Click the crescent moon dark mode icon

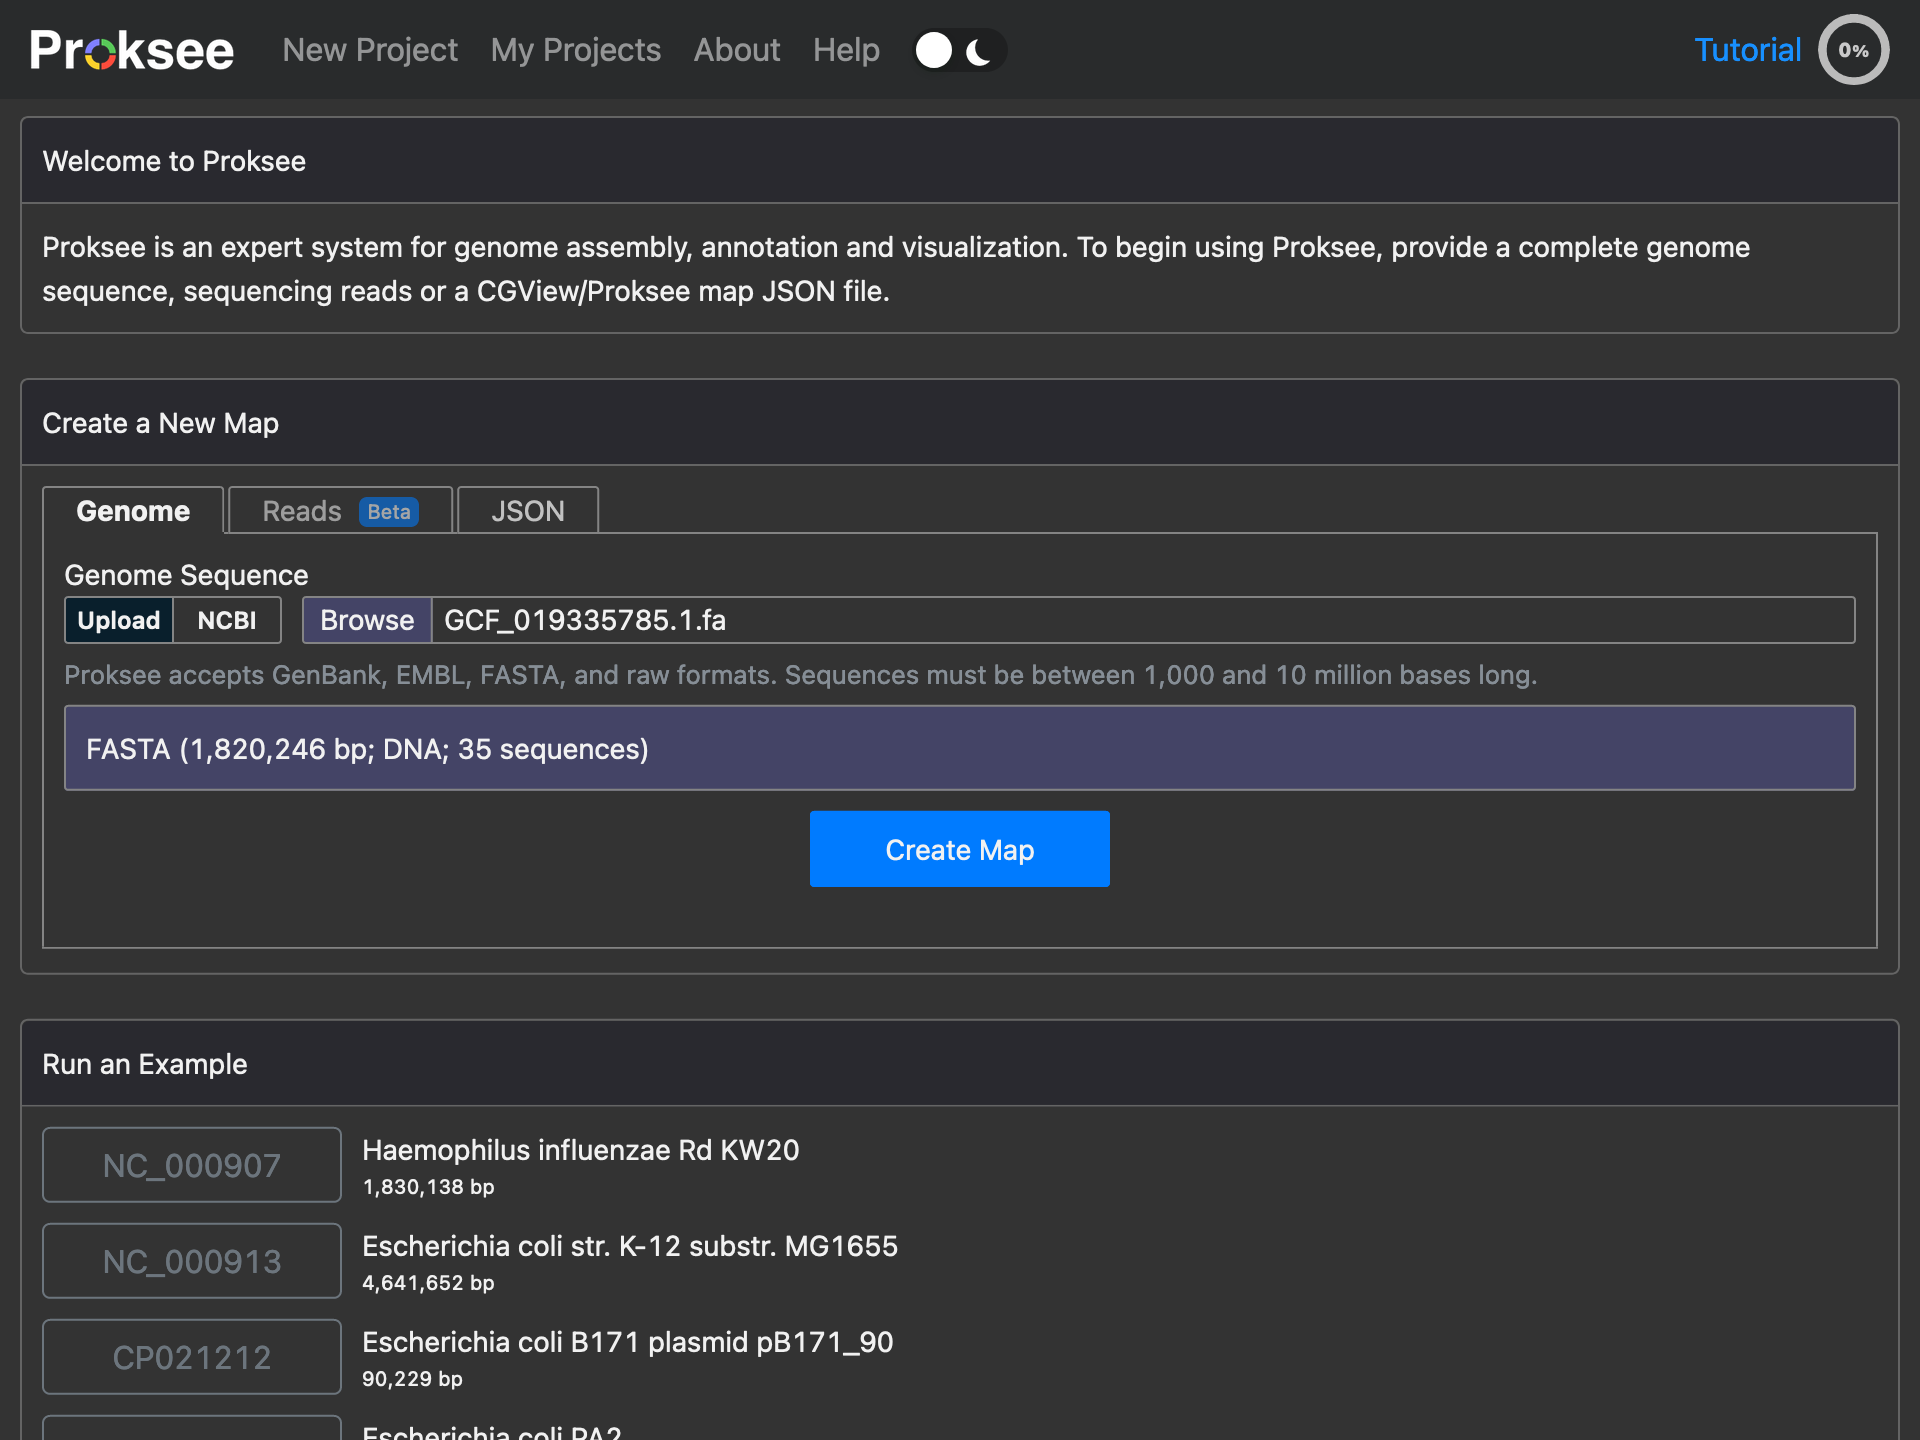(x=979, y=51)
